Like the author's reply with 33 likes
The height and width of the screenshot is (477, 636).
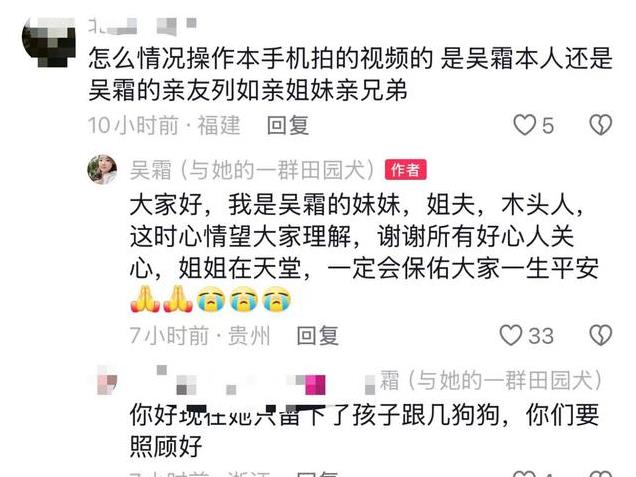point(510,335)
